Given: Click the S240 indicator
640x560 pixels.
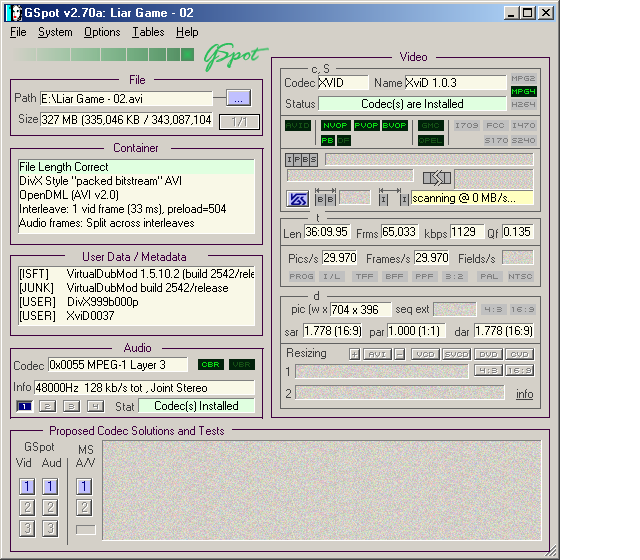Looking at the screenshot, I should point(523,140).
